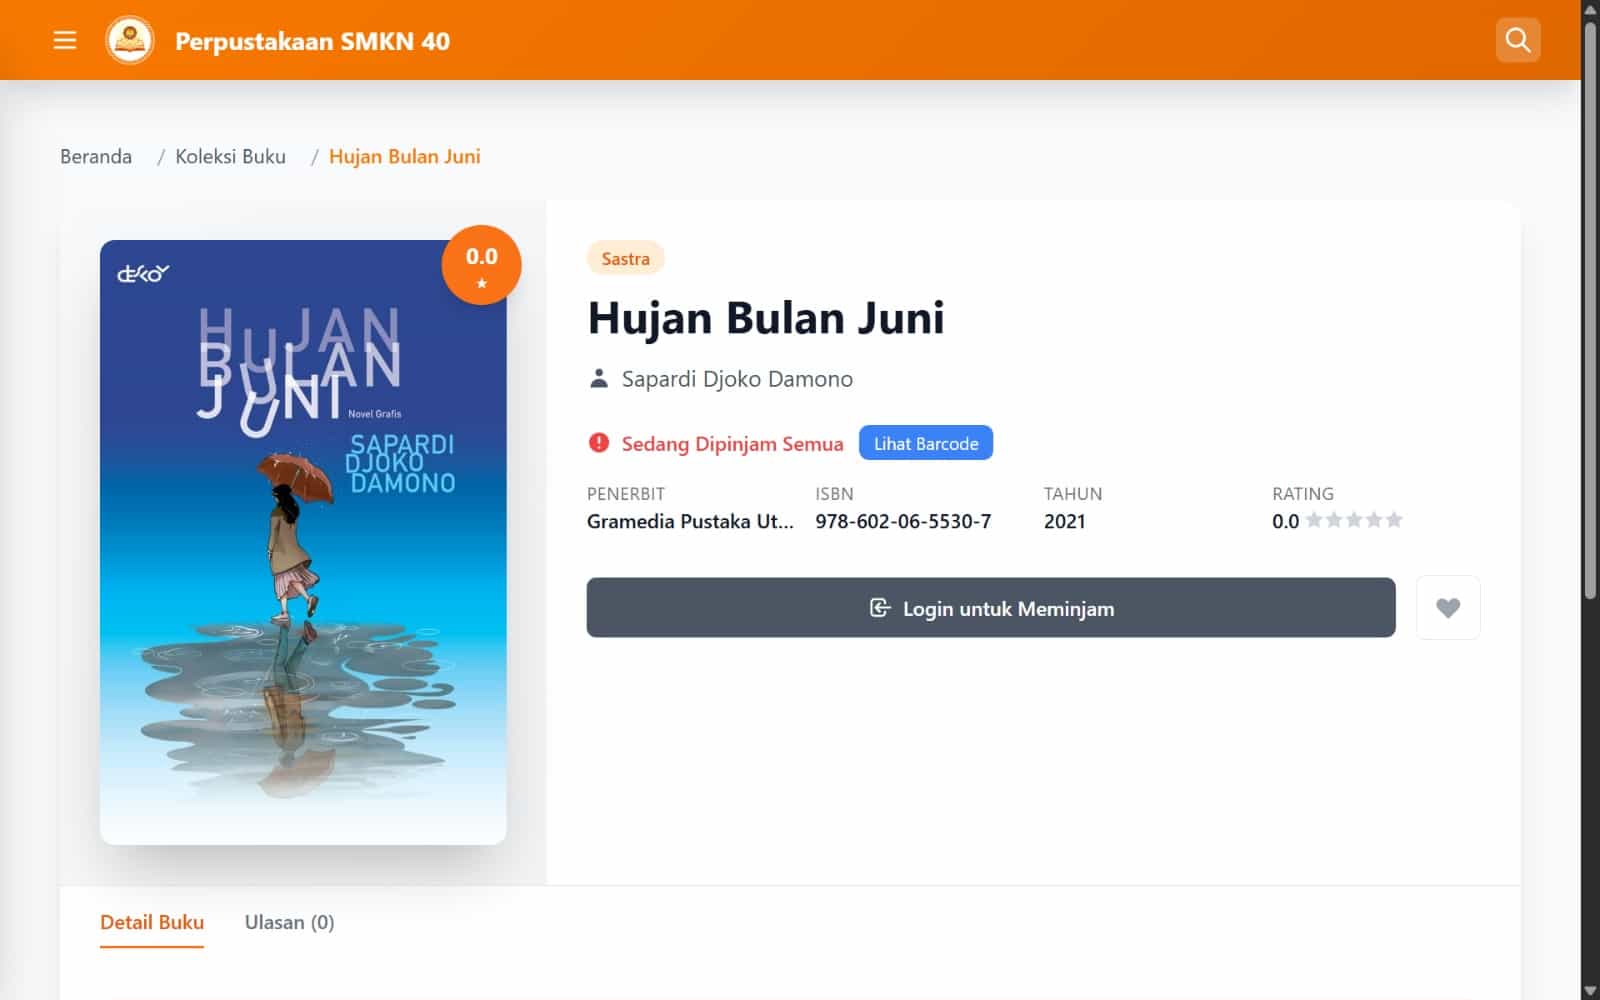Click Login untuk Meminjam button
Screen dimensions: 1600x1000
click(x=991, y=607)
